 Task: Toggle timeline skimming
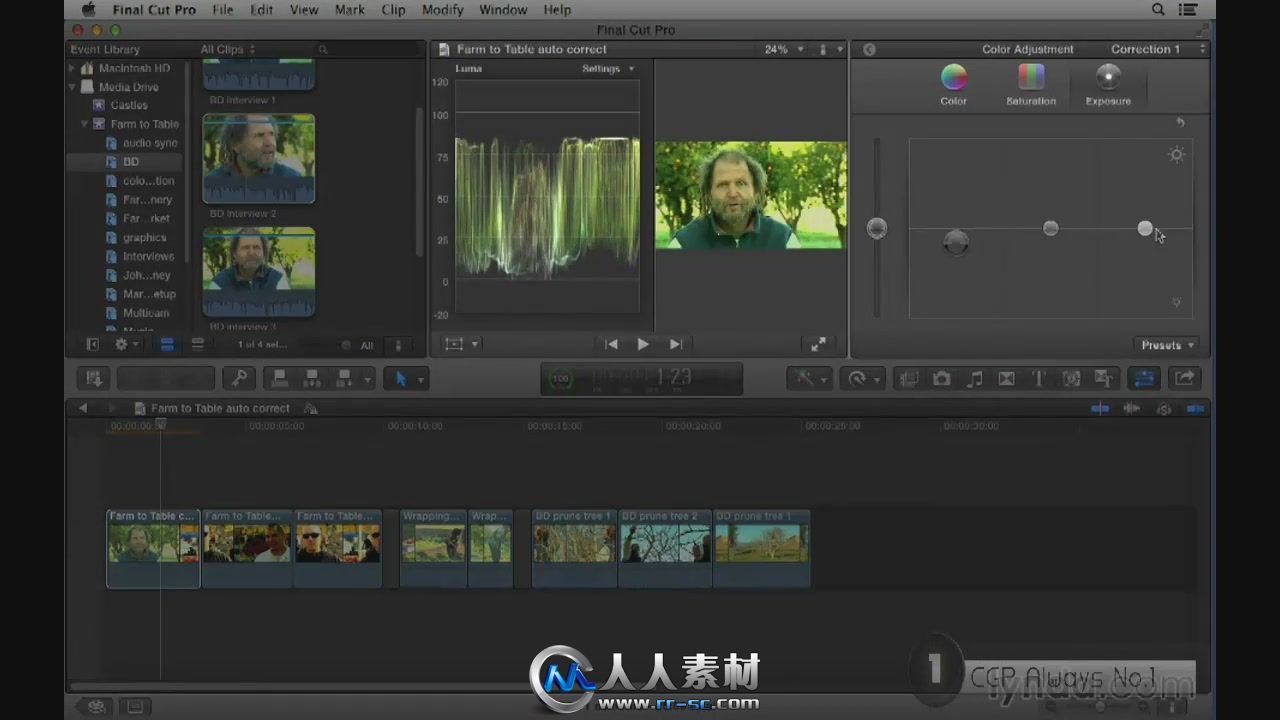click(1100, 408)
